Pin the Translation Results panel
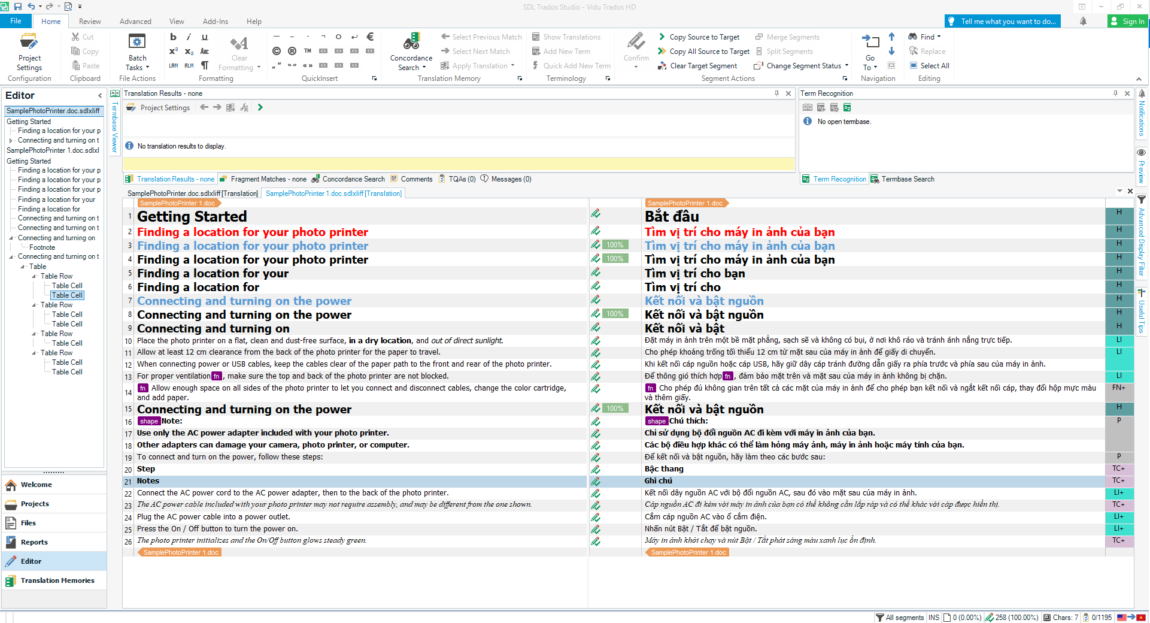Screen dimensions: 1150x623 [777, 93]
